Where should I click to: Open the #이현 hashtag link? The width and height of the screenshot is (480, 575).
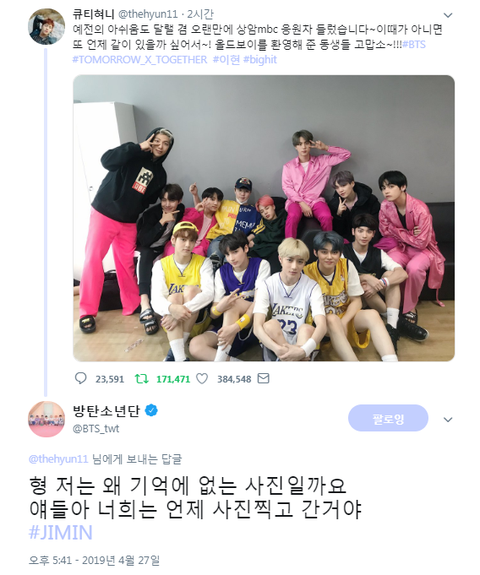click(226, 59)
